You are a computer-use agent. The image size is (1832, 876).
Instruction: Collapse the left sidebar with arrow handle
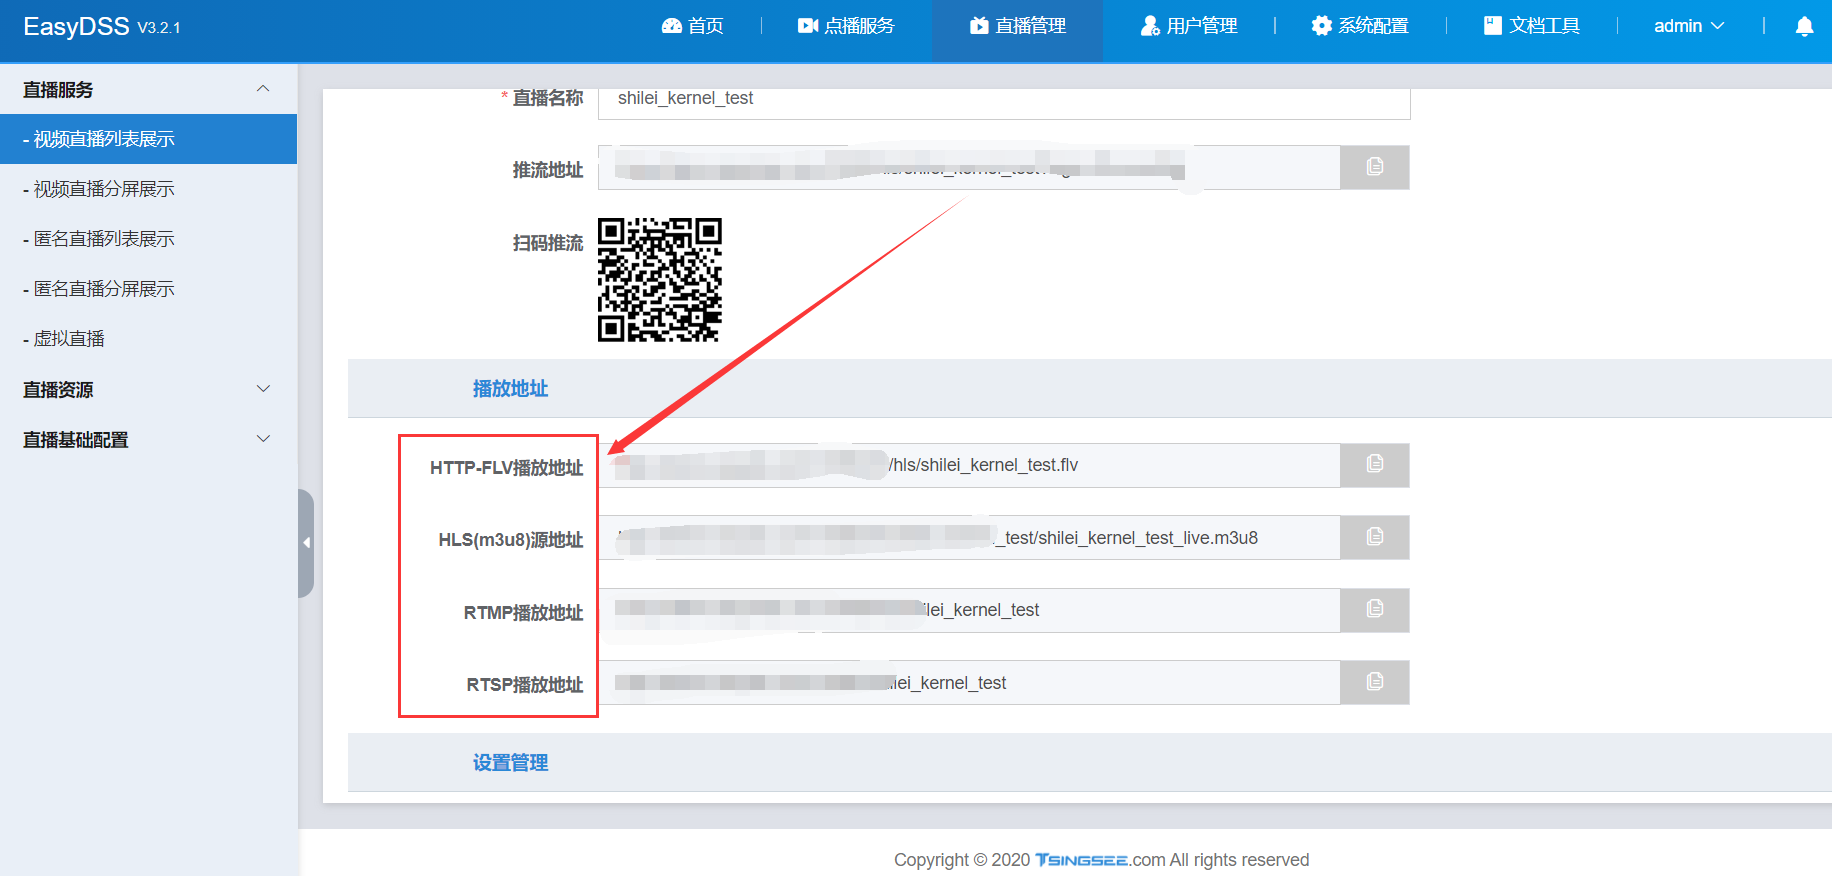[x=306, y=543]
